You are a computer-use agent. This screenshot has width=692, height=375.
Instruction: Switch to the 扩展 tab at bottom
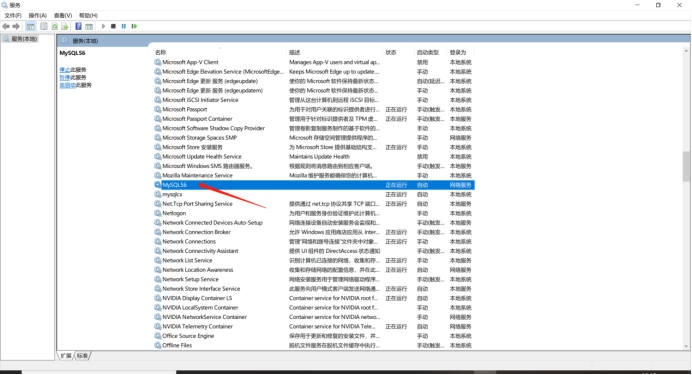coord(66,356)
